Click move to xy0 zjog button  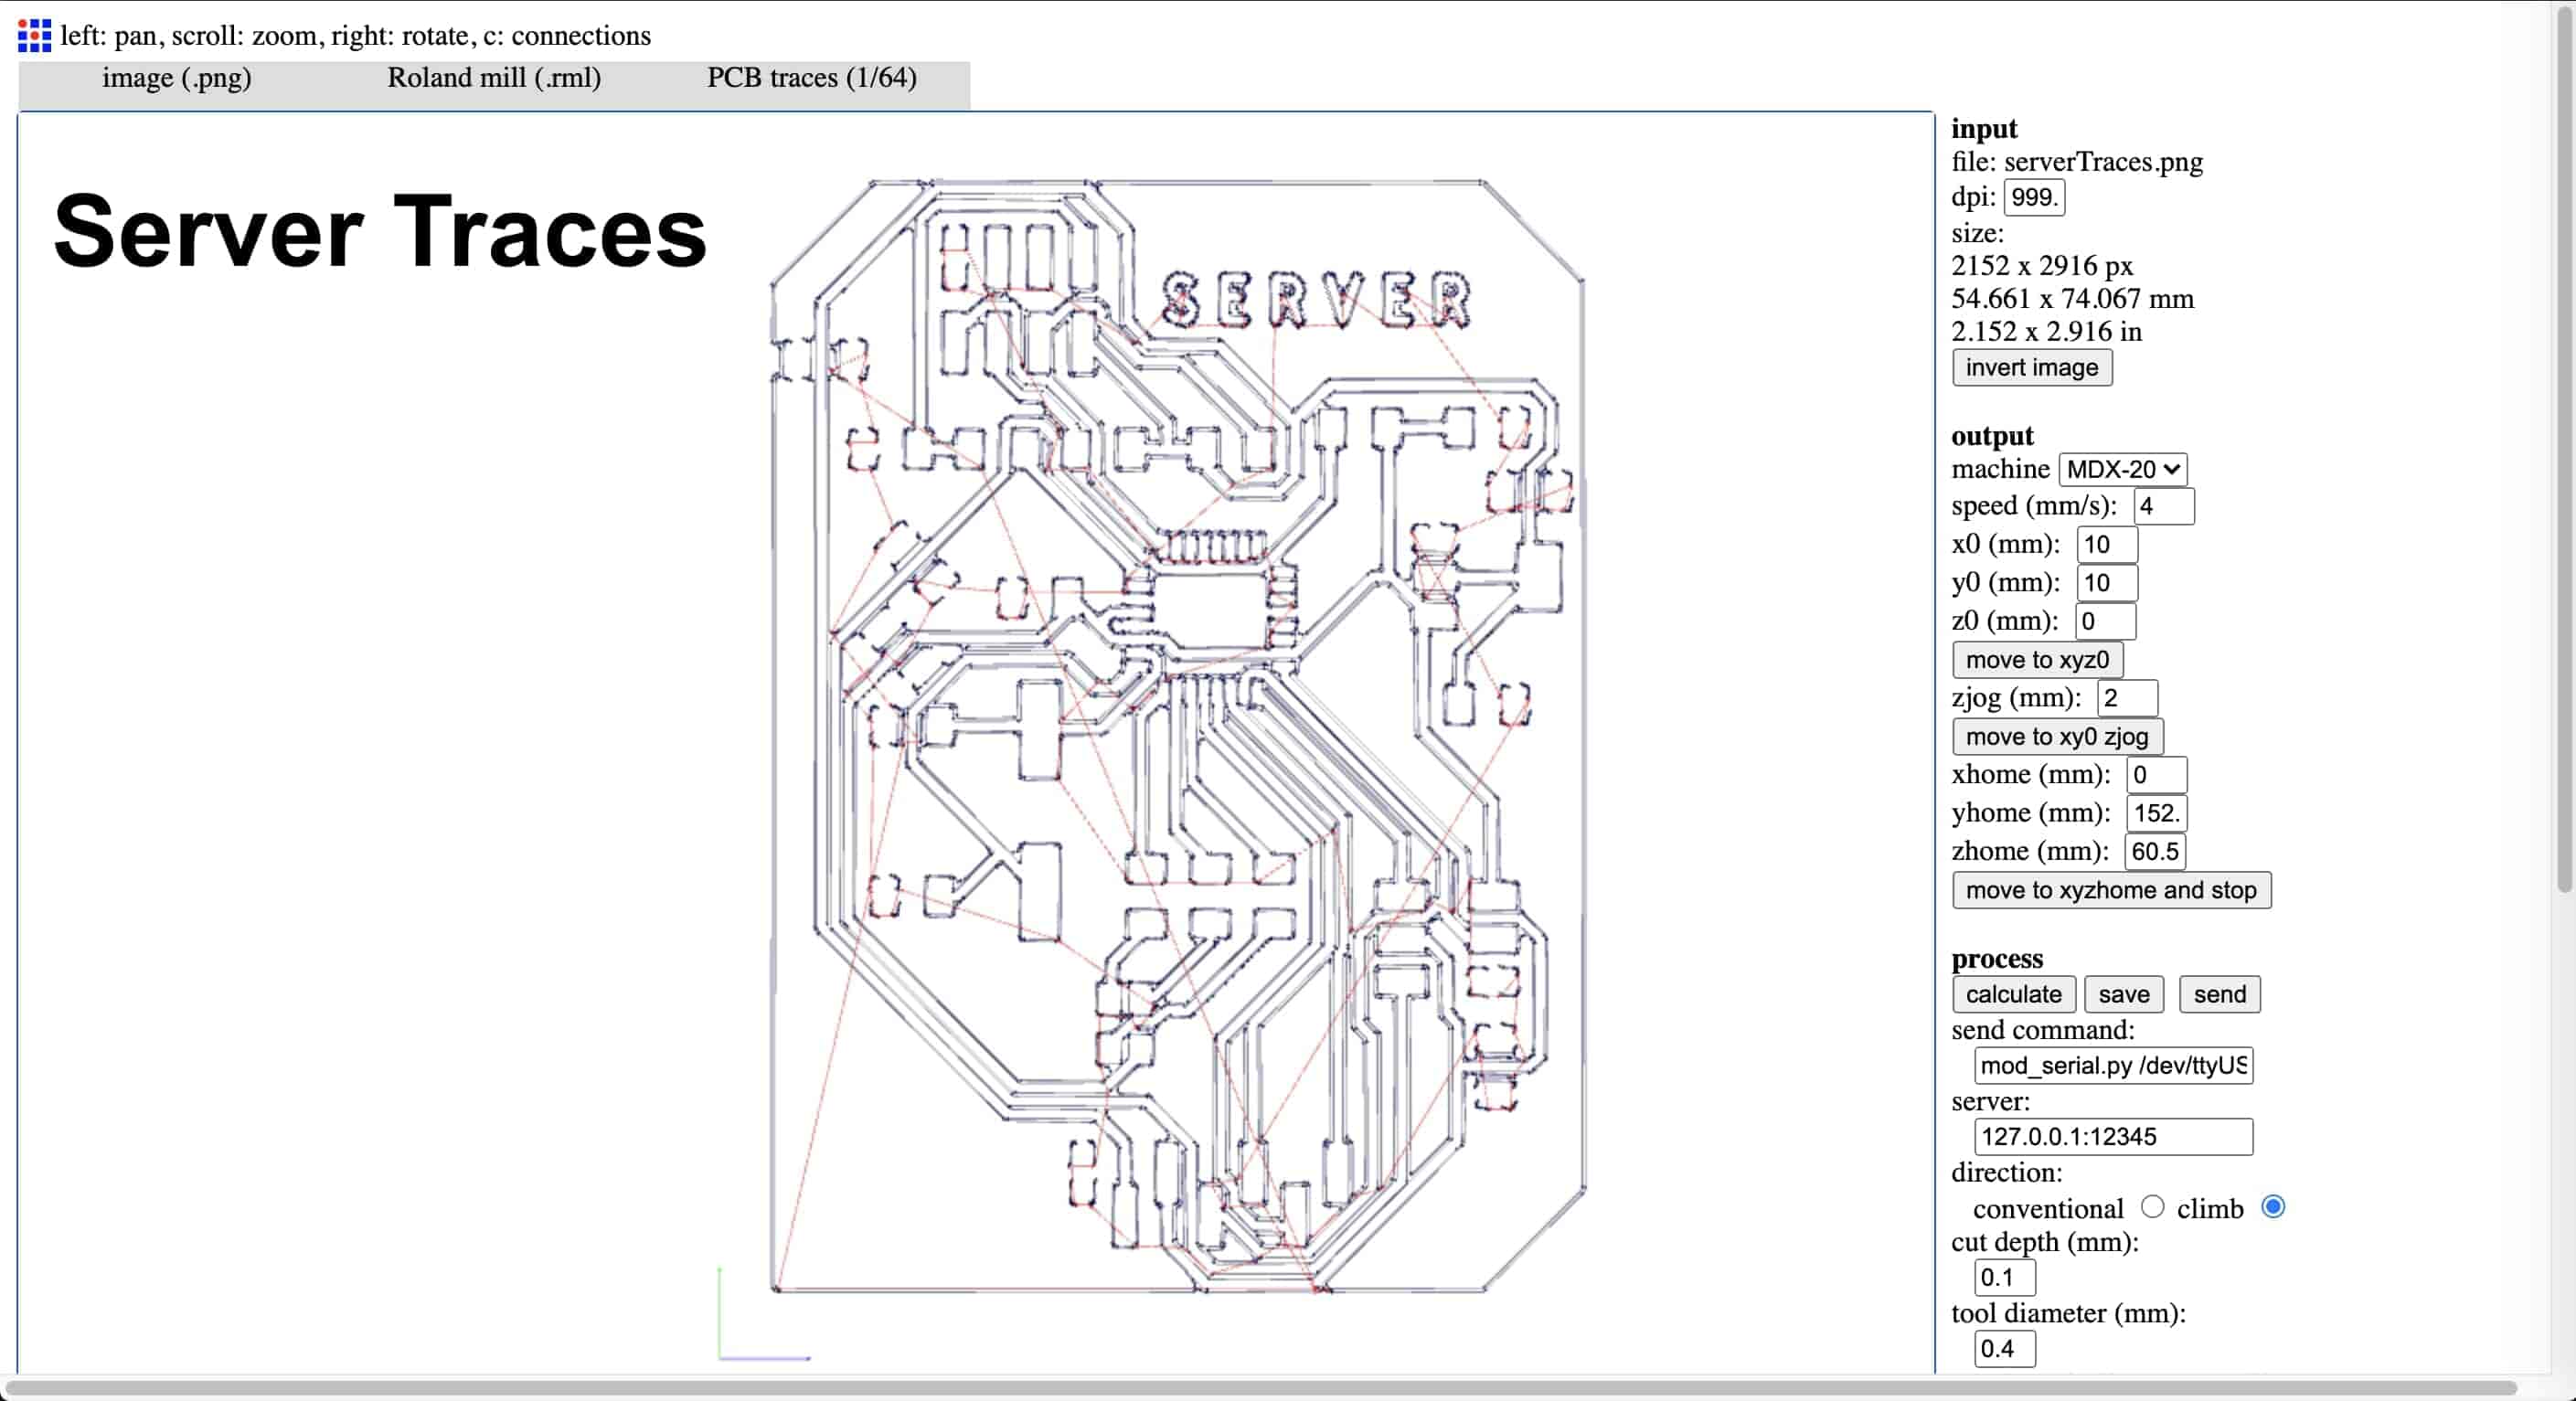(2057, 737)
